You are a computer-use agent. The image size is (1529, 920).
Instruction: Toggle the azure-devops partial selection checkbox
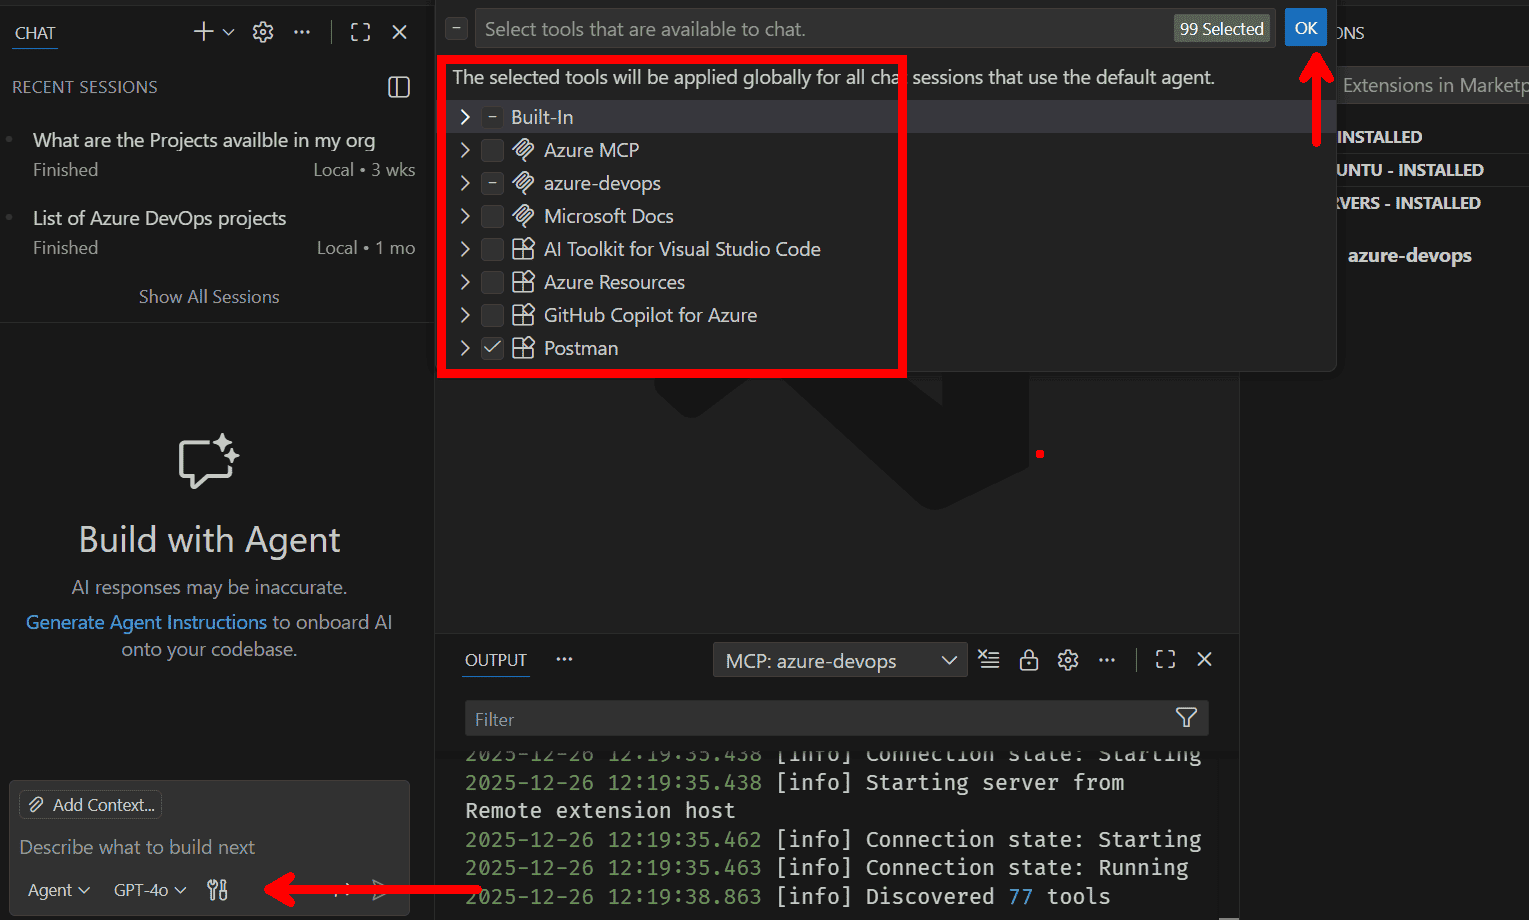[x=492, y=183]
